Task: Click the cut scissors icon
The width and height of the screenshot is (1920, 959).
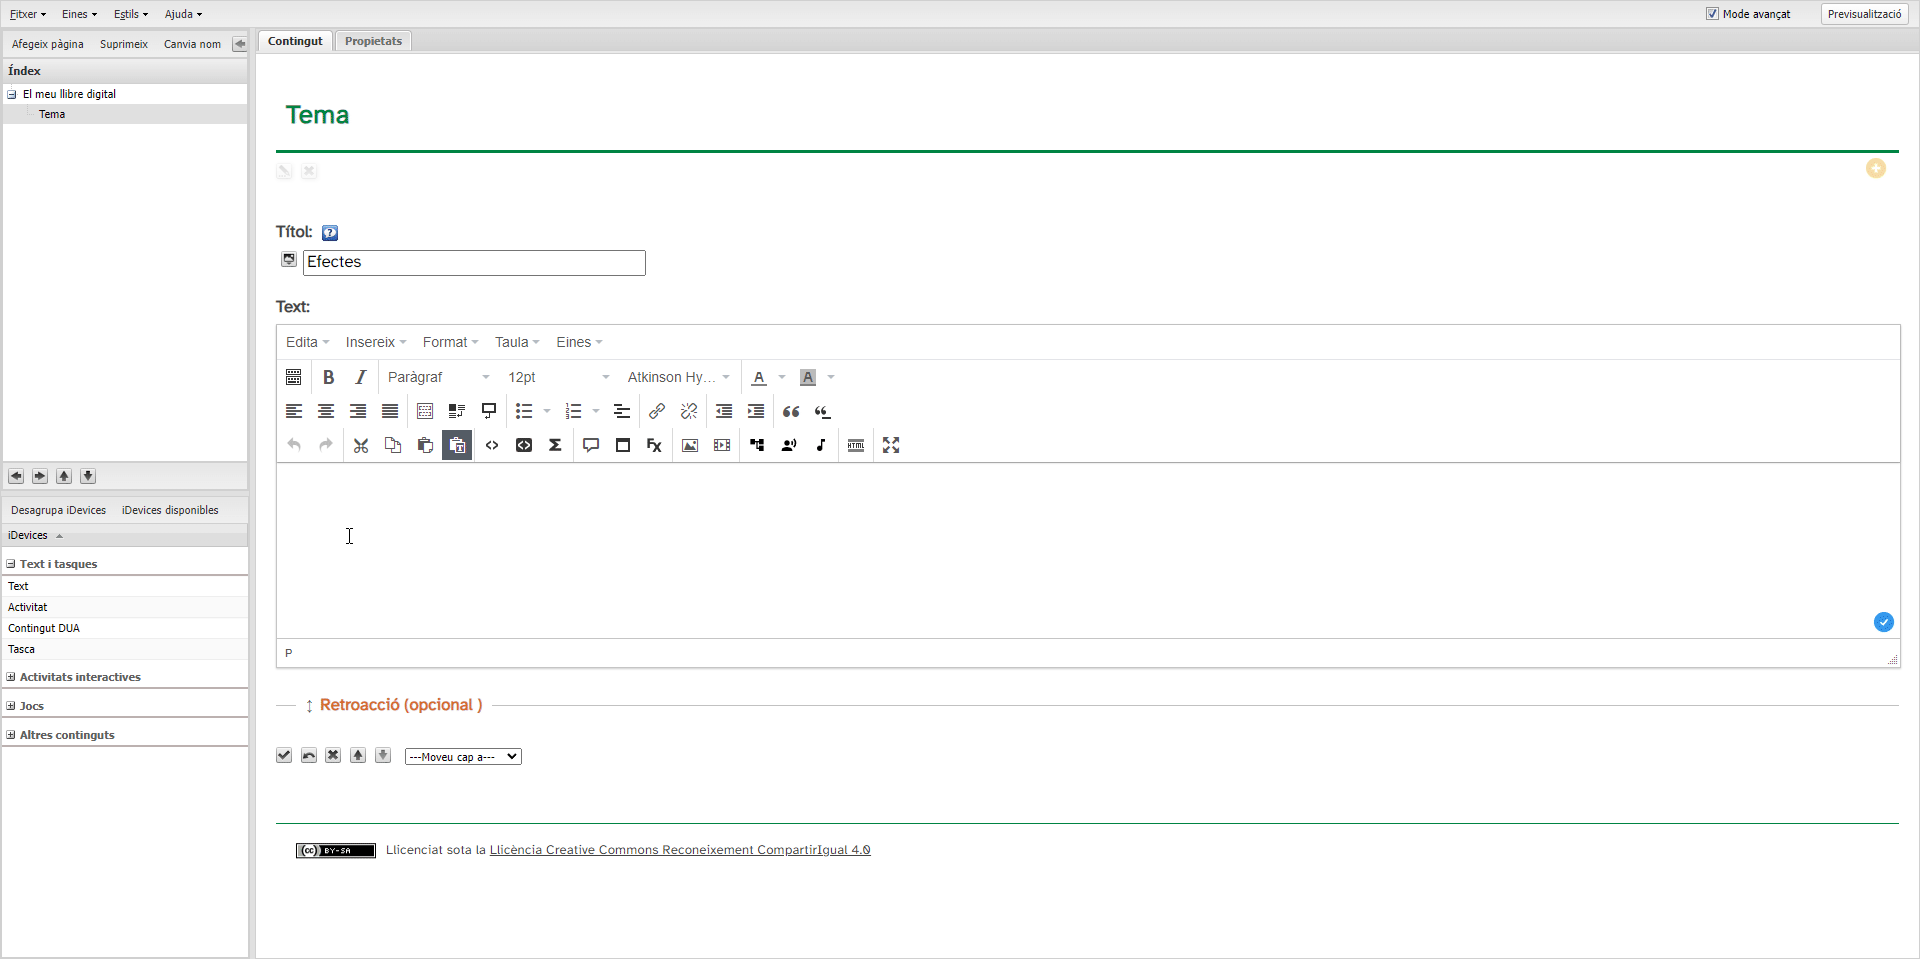Action: [361, 445]
